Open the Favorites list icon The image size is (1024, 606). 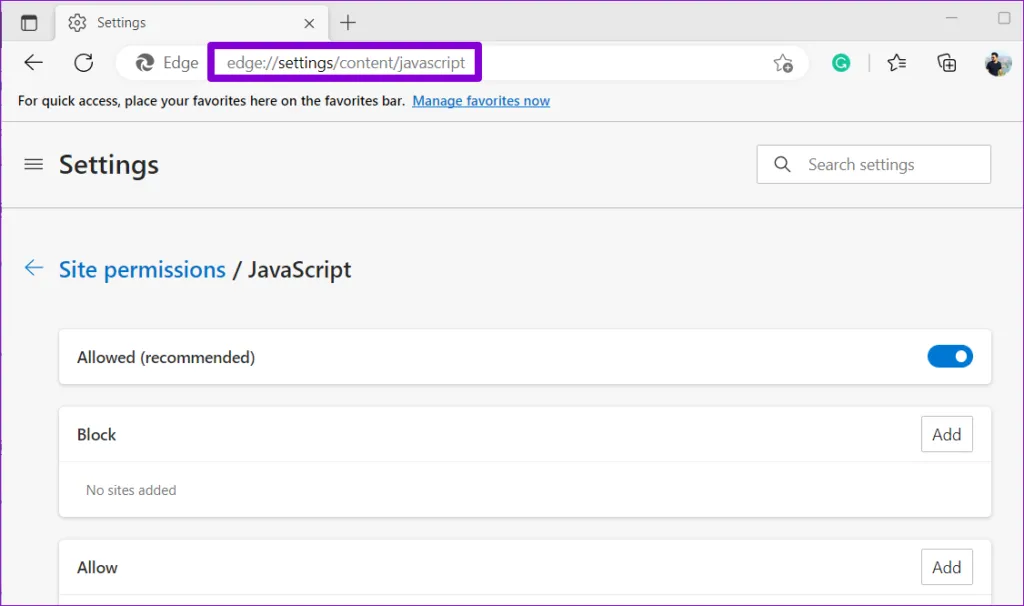click(897, 63)
